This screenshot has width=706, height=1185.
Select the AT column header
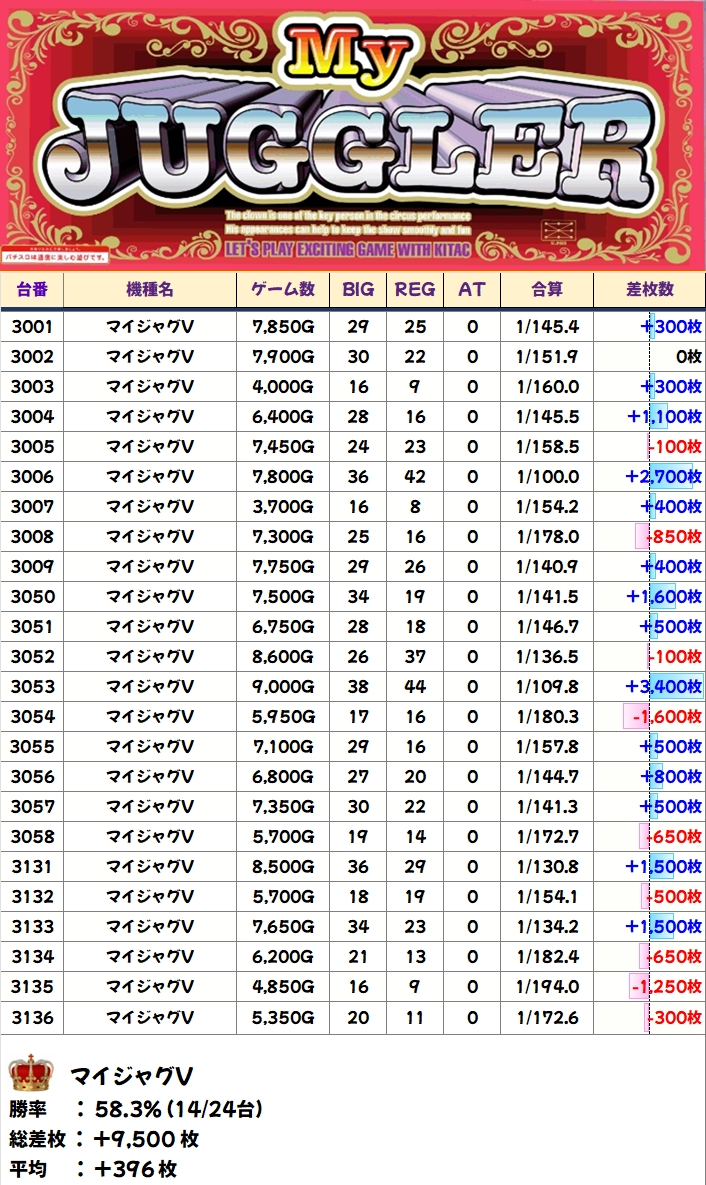[472, 289]
